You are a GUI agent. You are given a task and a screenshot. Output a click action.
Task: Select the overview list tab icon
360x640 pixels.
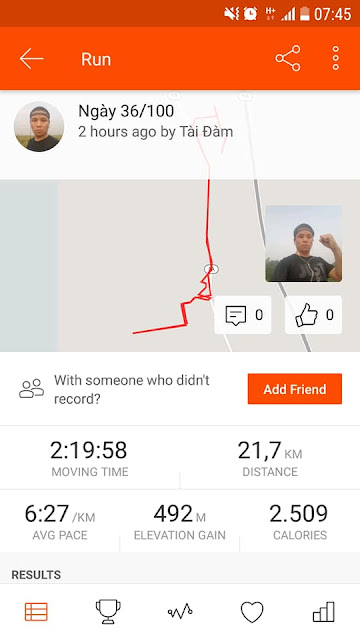(36, 611)
